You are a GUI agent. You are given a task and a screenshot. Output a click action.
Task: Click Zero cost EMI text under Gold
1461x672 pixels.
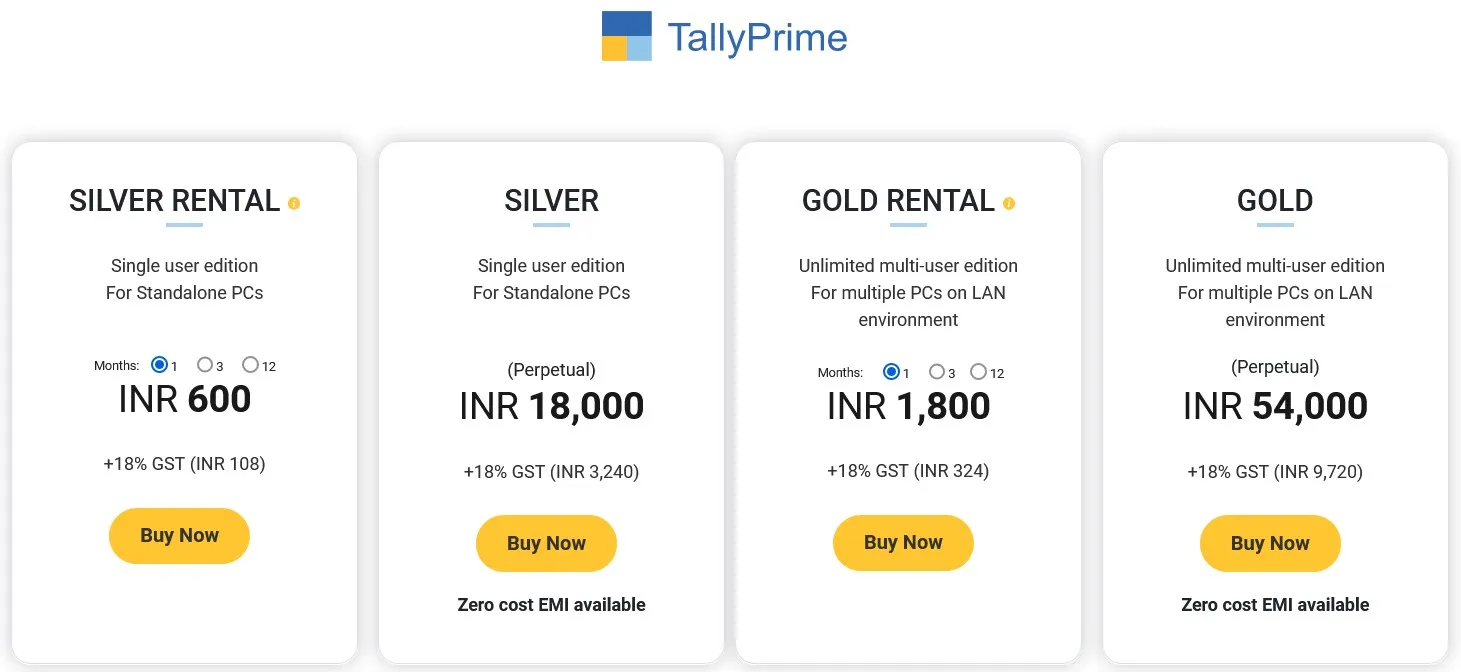pos(1275,604)
